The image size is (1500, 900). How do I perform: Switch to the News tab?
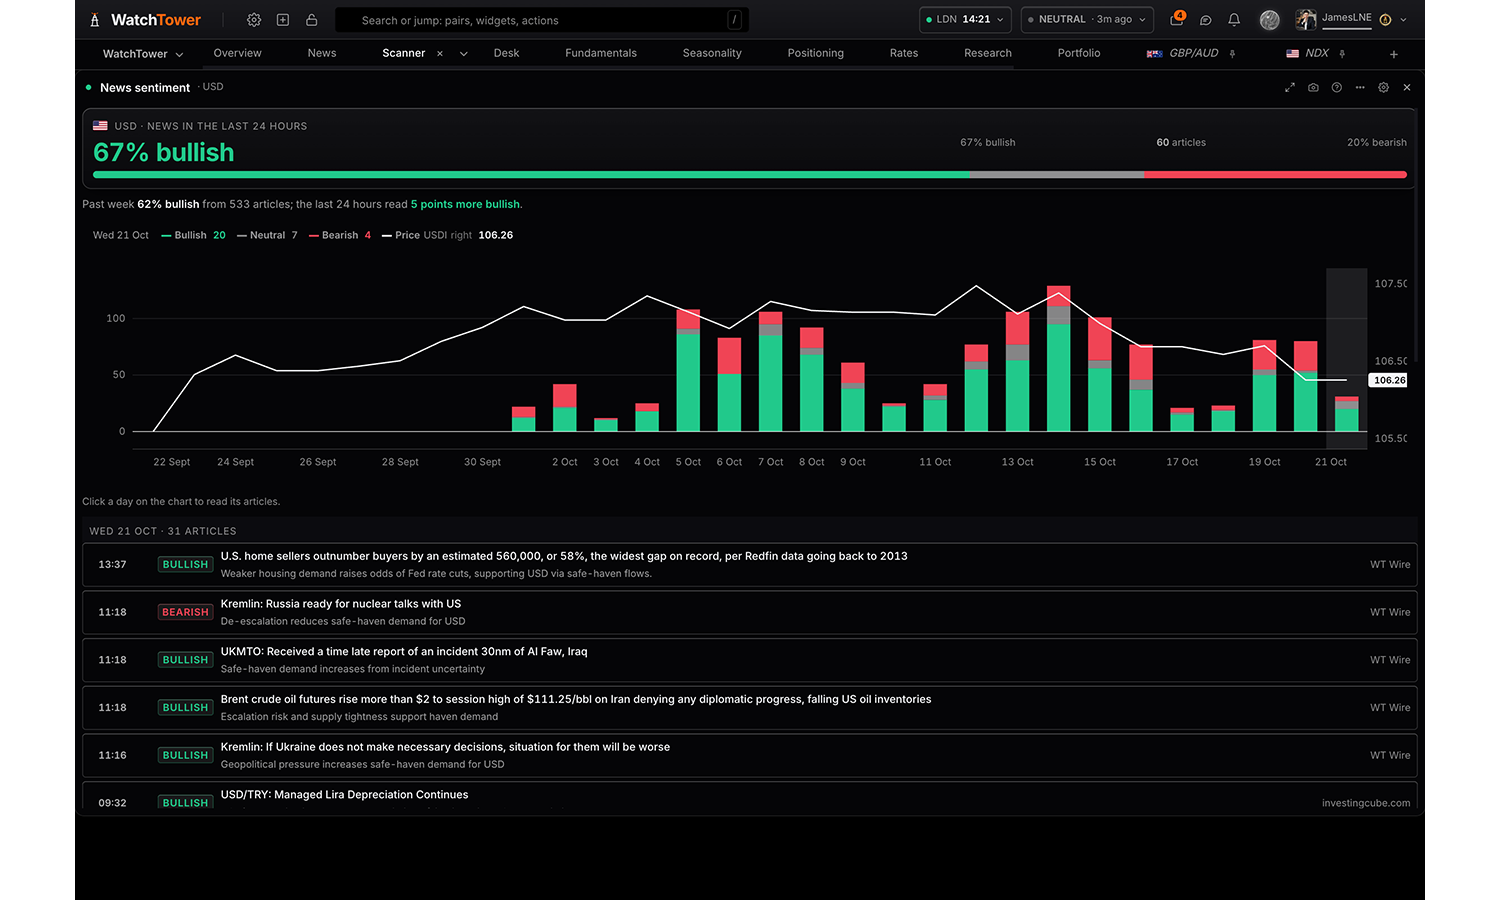point(322,54)
